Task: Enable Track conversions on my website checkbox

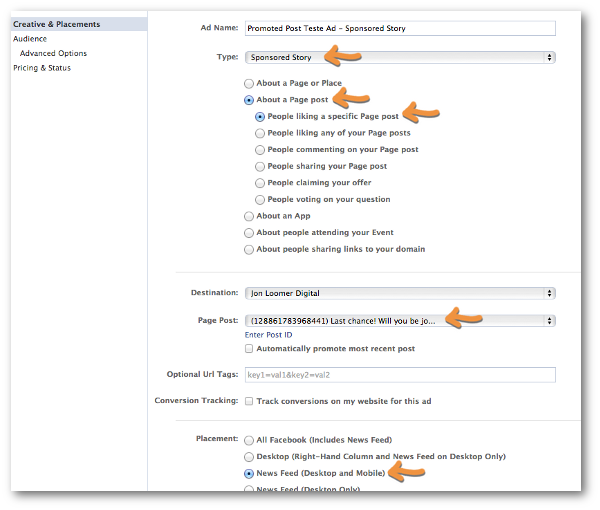Action: [x=249, y=401]
